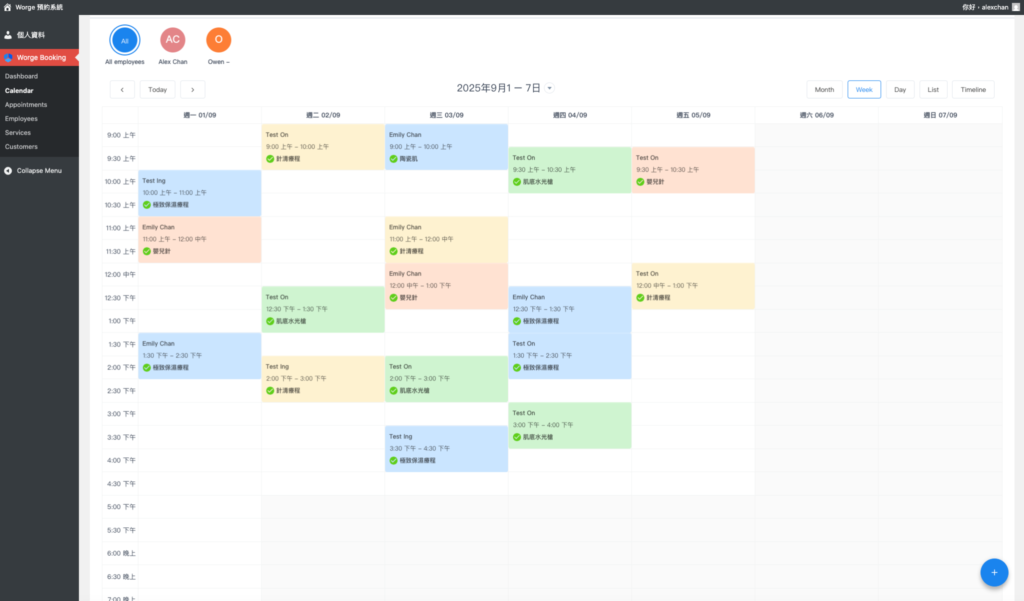Click the home icon beside Worge 預約系統
This screenshot has width=1024, height=601.
point(8,7)
